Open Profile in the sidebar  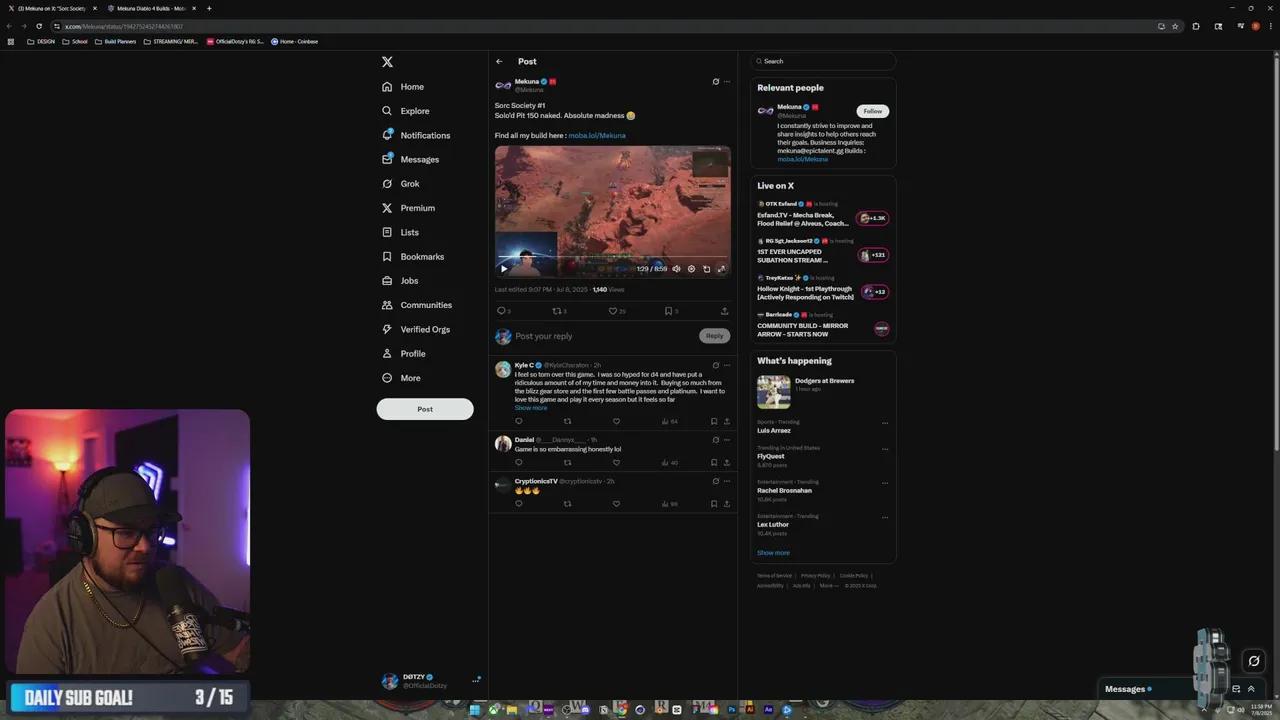[x=404, y=354]
